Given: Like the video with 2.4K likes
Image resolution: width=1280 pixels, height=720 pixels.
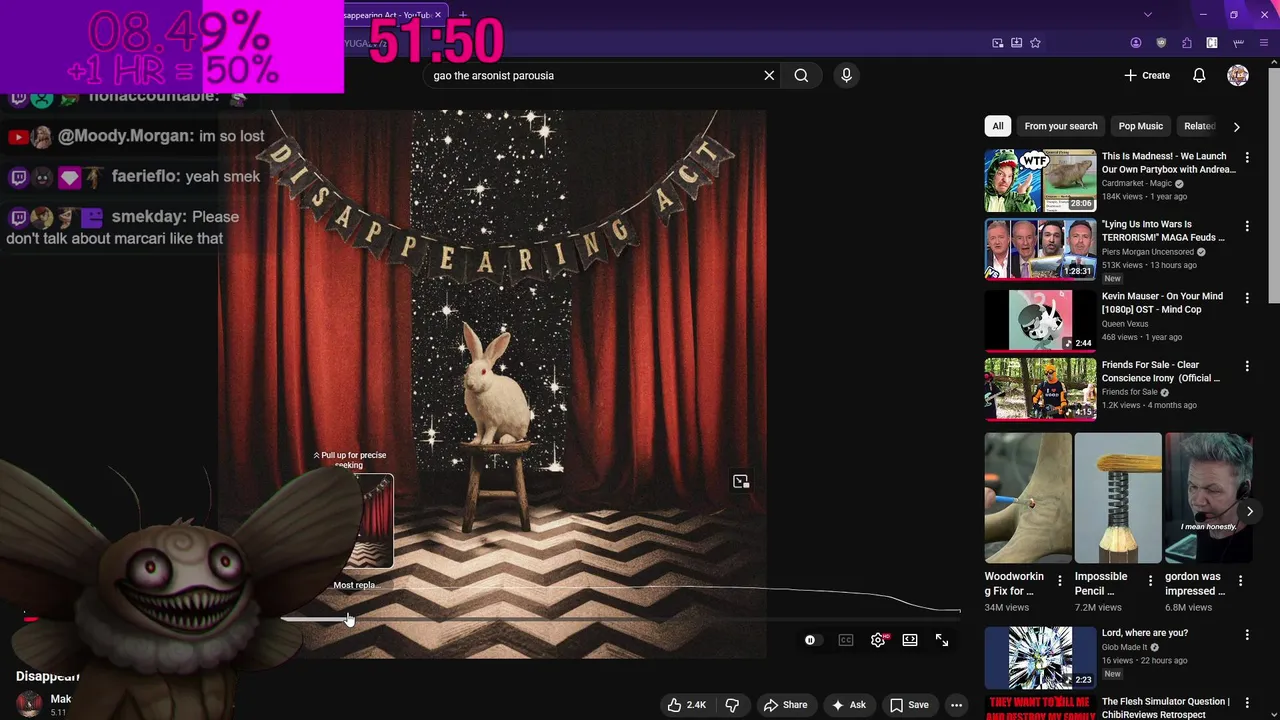Looking at the screenshot, I should tap(687, 705).
